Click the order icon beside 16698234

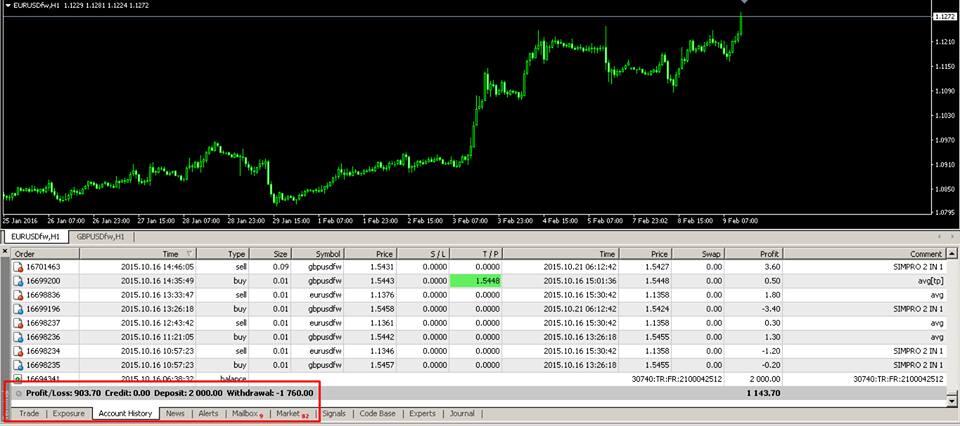coord(18,352)
